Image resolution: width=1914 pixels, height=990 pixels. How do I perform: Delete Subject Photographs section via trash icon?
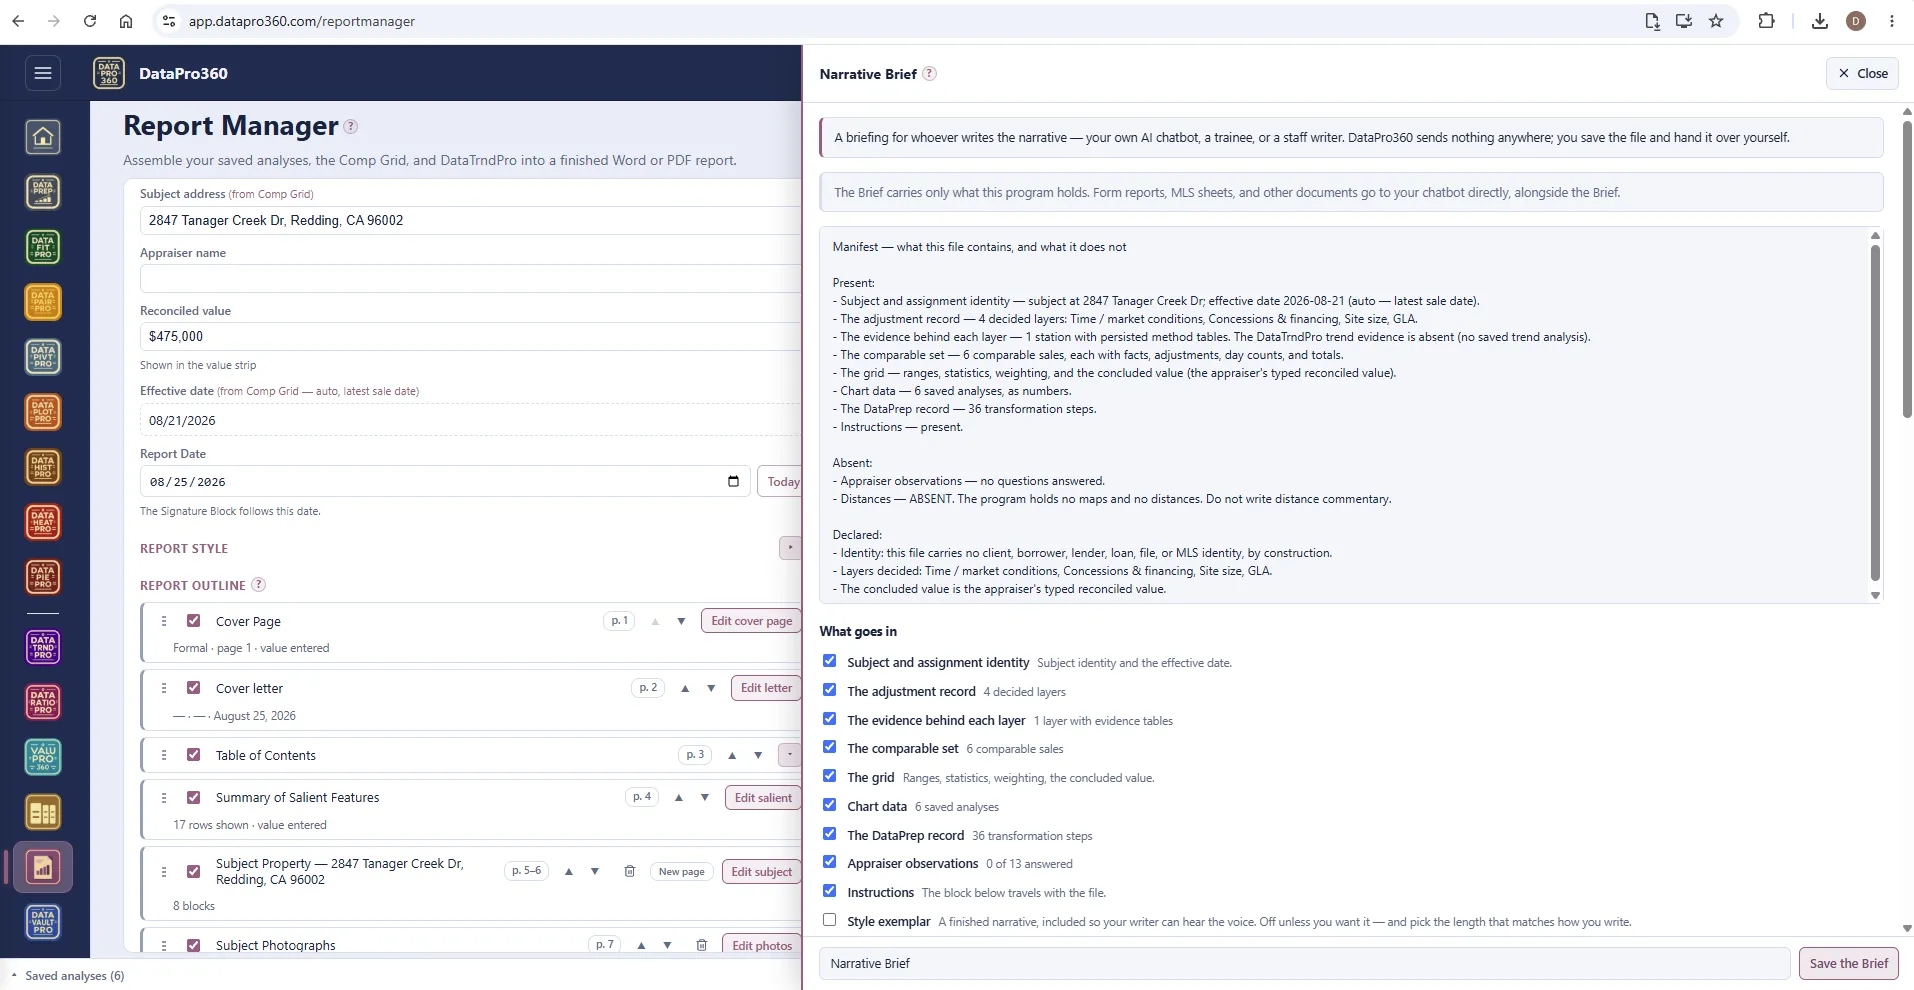(702, 945)
